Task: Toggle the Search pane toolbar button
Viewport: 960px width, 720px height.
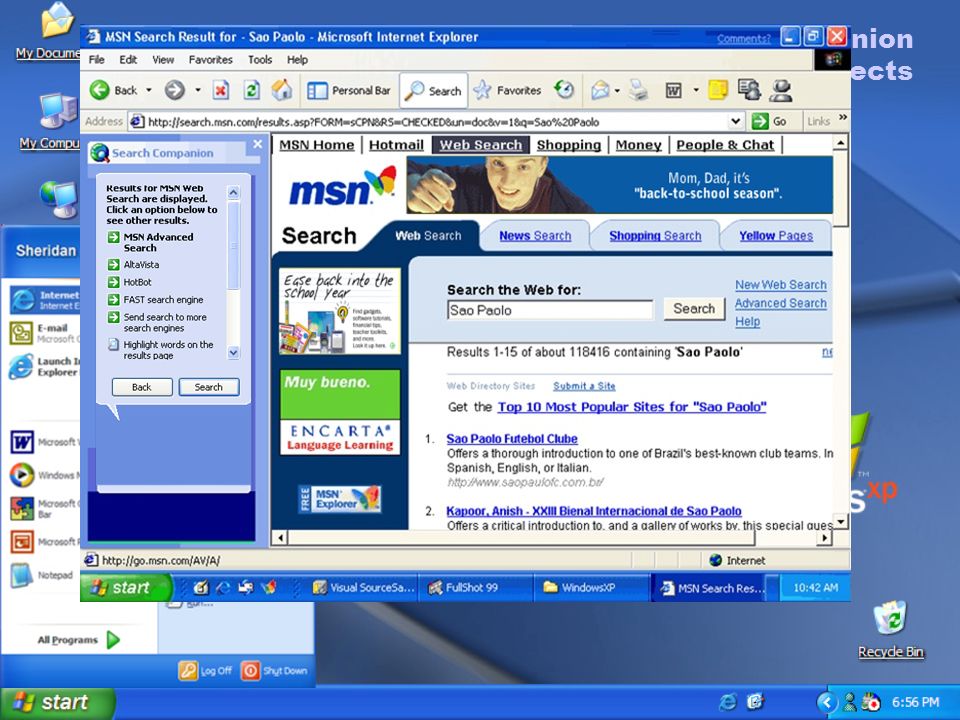Action: 434,91
